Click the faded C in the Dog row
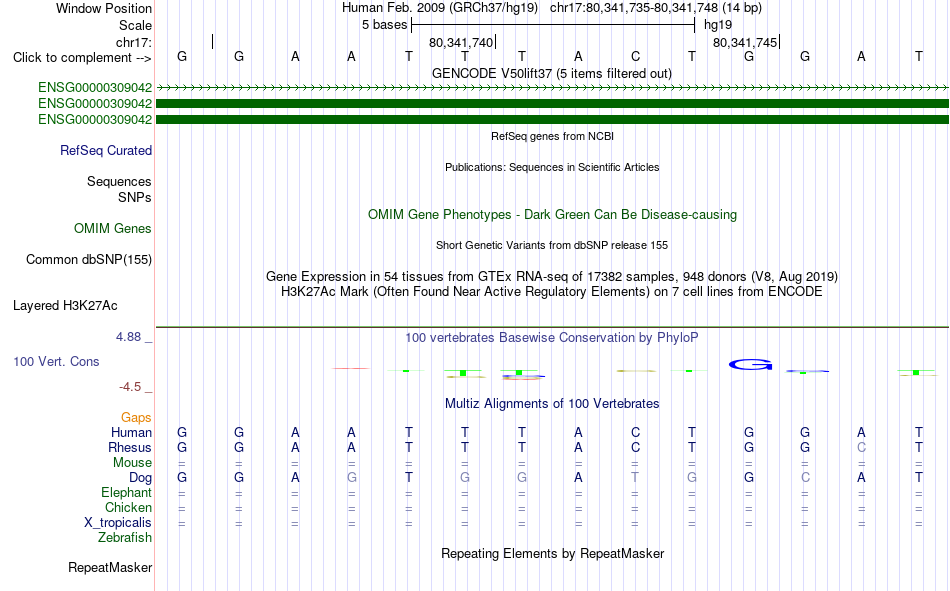Screen dimensions: 950x591 (x=805, y=478)
